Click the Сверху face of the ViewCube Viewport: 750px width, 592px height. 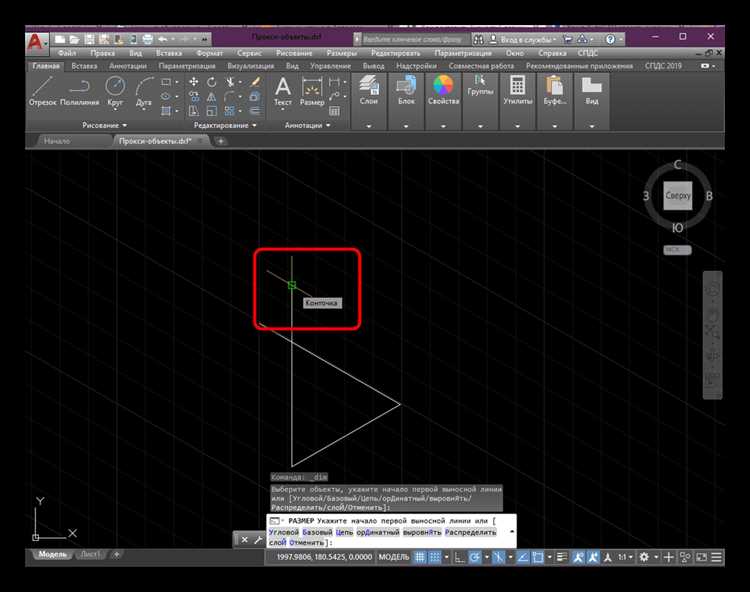coord(678,196)
